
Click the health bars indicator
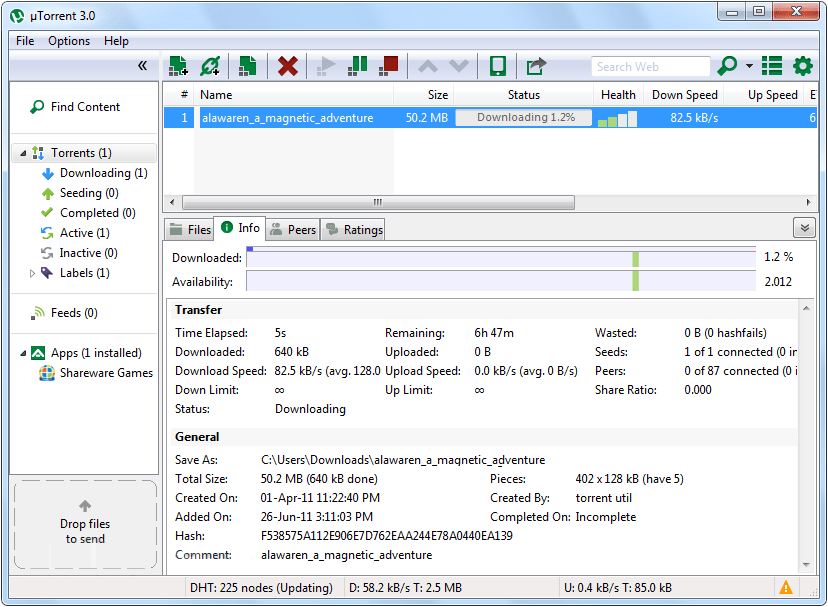[617, 119]
